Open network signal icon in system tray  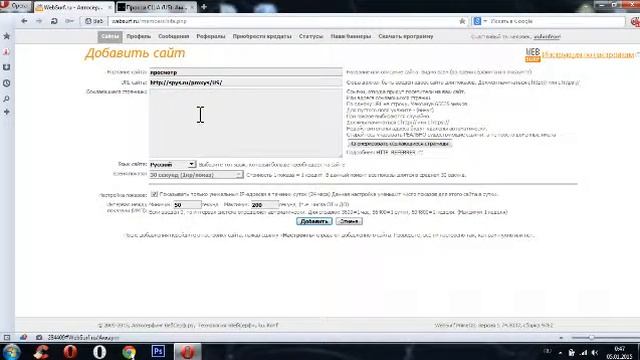click(x=584, y=353)
